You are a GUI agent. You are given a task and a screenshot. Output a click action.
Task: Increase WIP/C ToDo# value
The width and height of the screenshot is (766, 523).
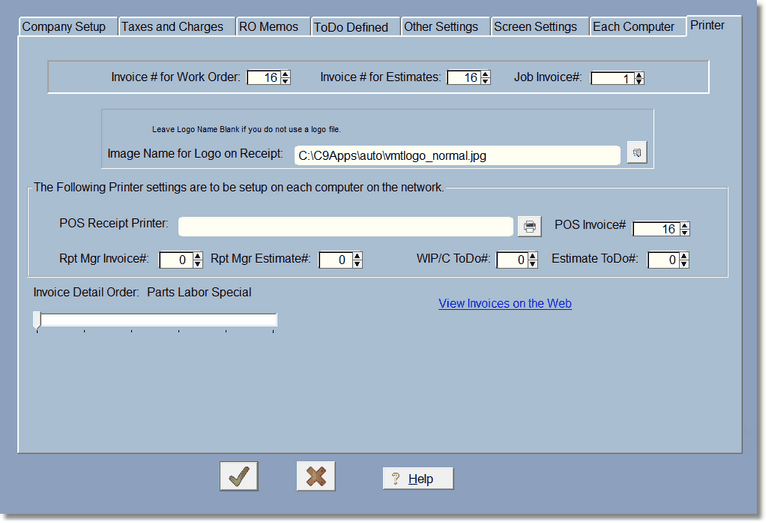point(533,256)
